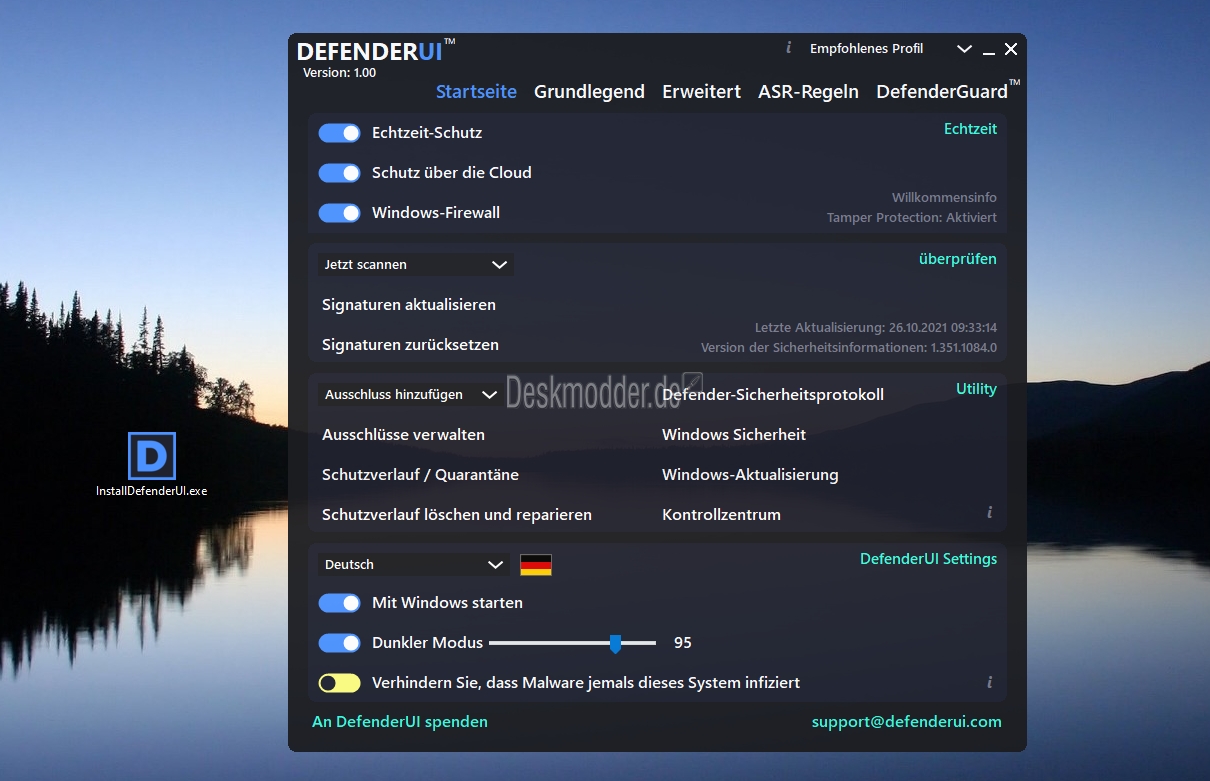Viewport: 1210px width, 781px height.
Task: Click the Willkommensinfo link
Action: (x=944, y=198)
